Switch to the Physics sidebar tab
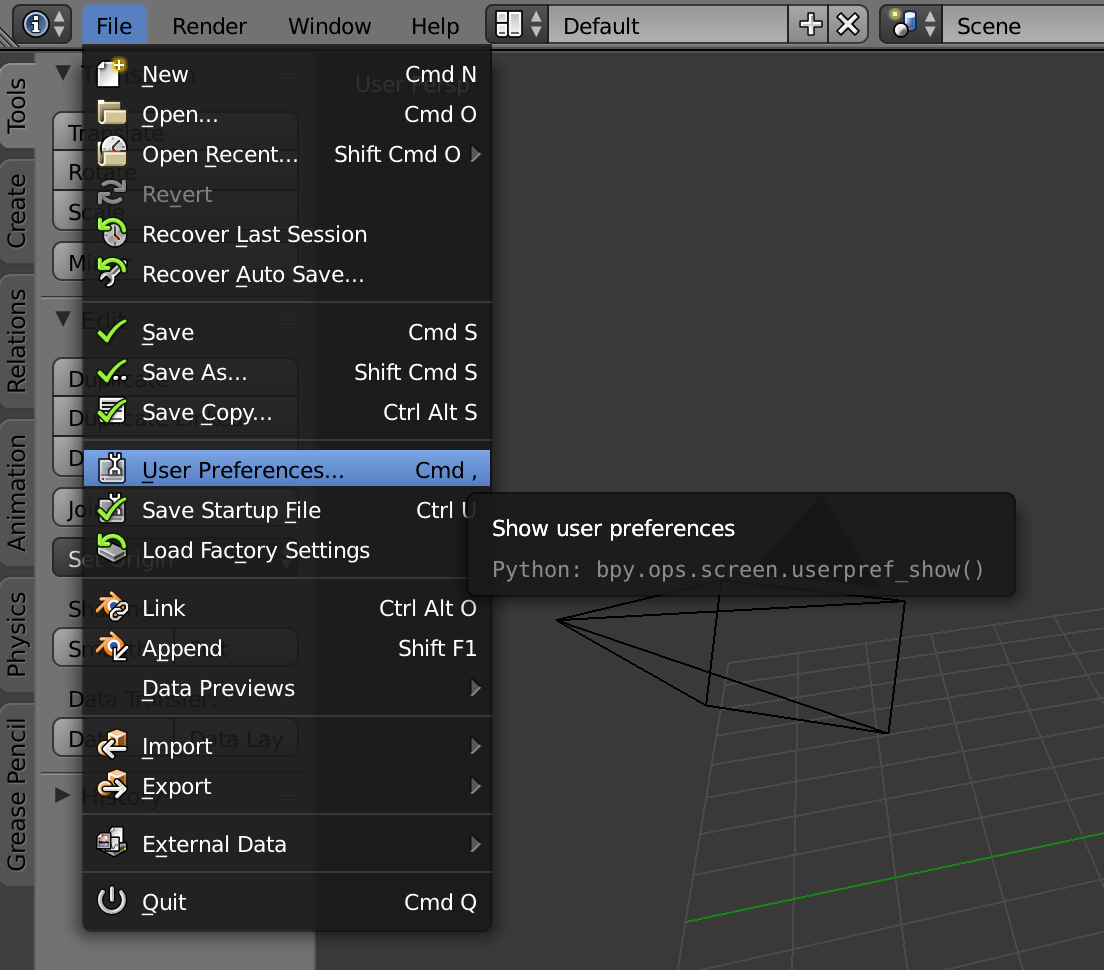This screenshot has width=1104, height=970. (x=17, y=633)
